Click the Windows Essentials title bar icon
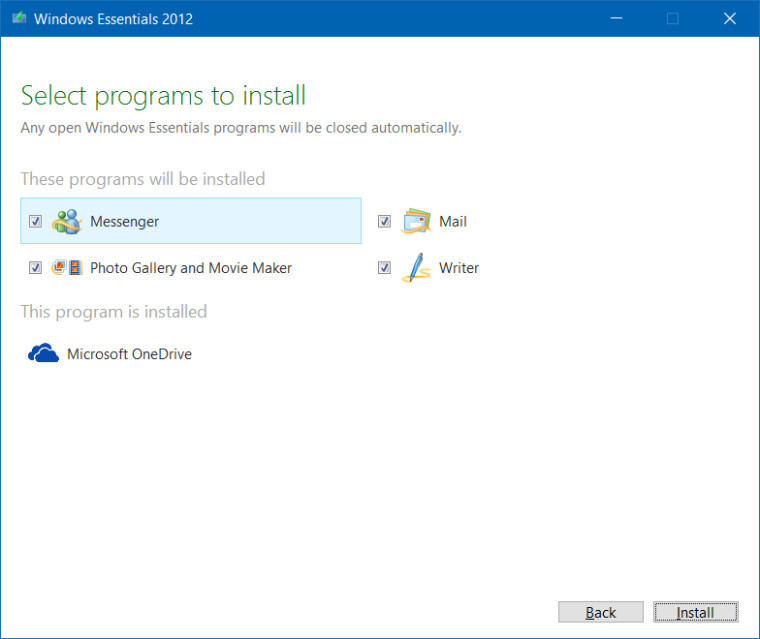This screenshot has height=639, width=760. click(18, 19)
